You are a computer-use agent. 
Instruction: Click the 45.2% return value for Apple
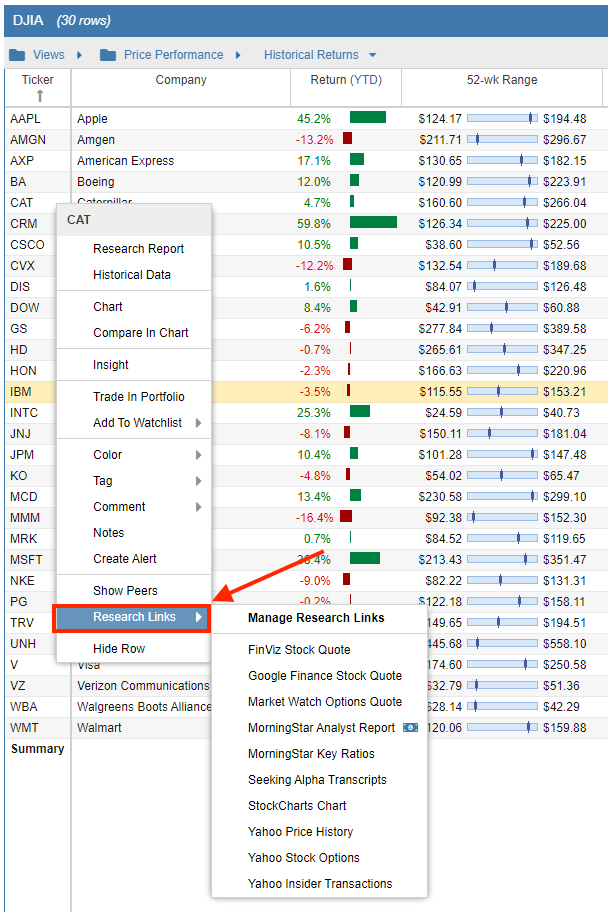coord(314,119)
